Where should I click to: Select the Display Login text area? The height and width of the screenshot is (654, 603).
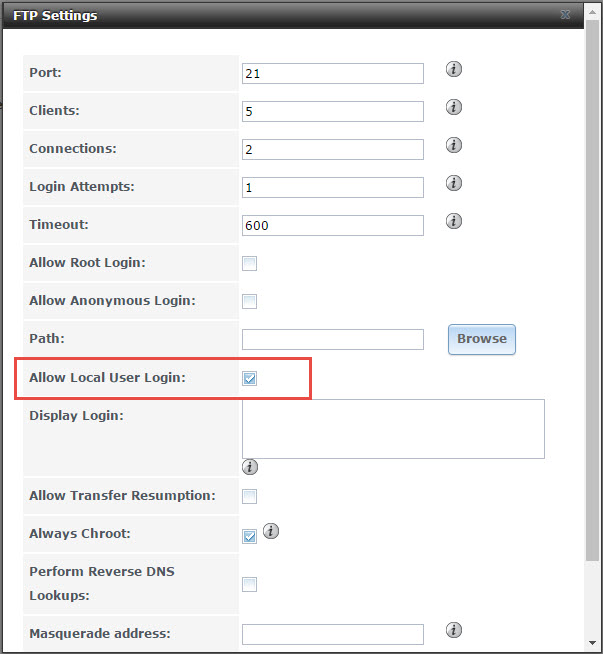(x=393, y=429)
